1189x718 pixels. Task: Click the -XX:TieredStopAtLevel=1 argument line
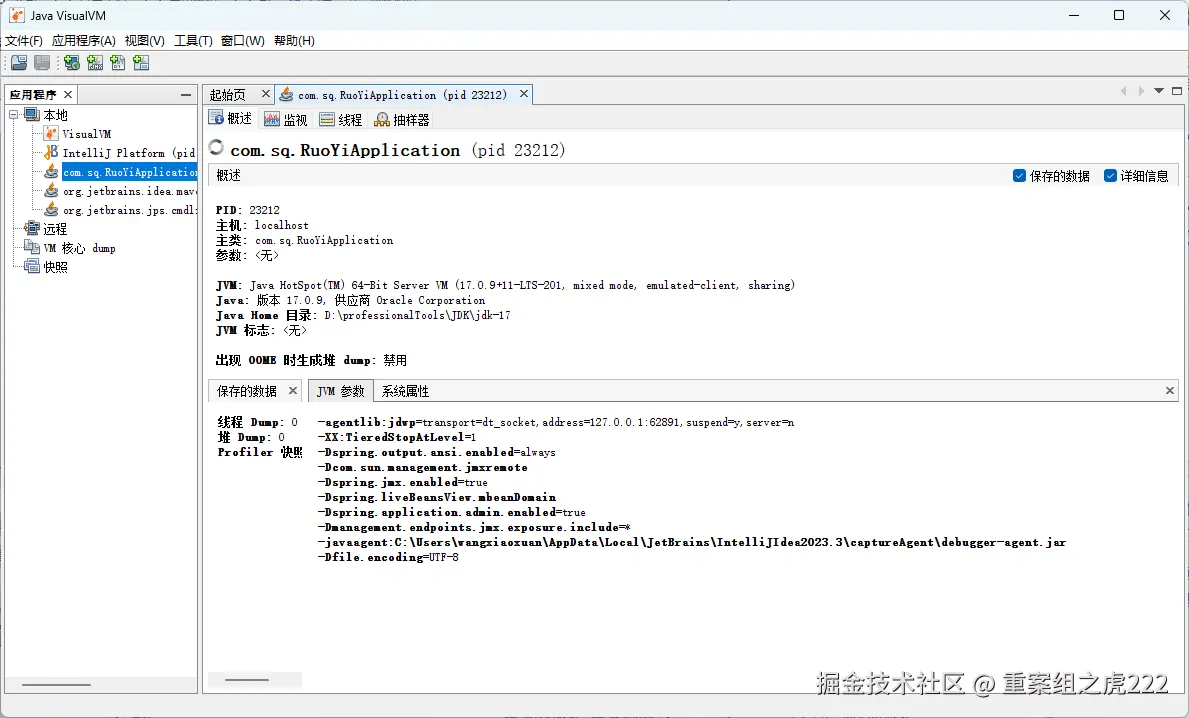click(x=397, y=437)
